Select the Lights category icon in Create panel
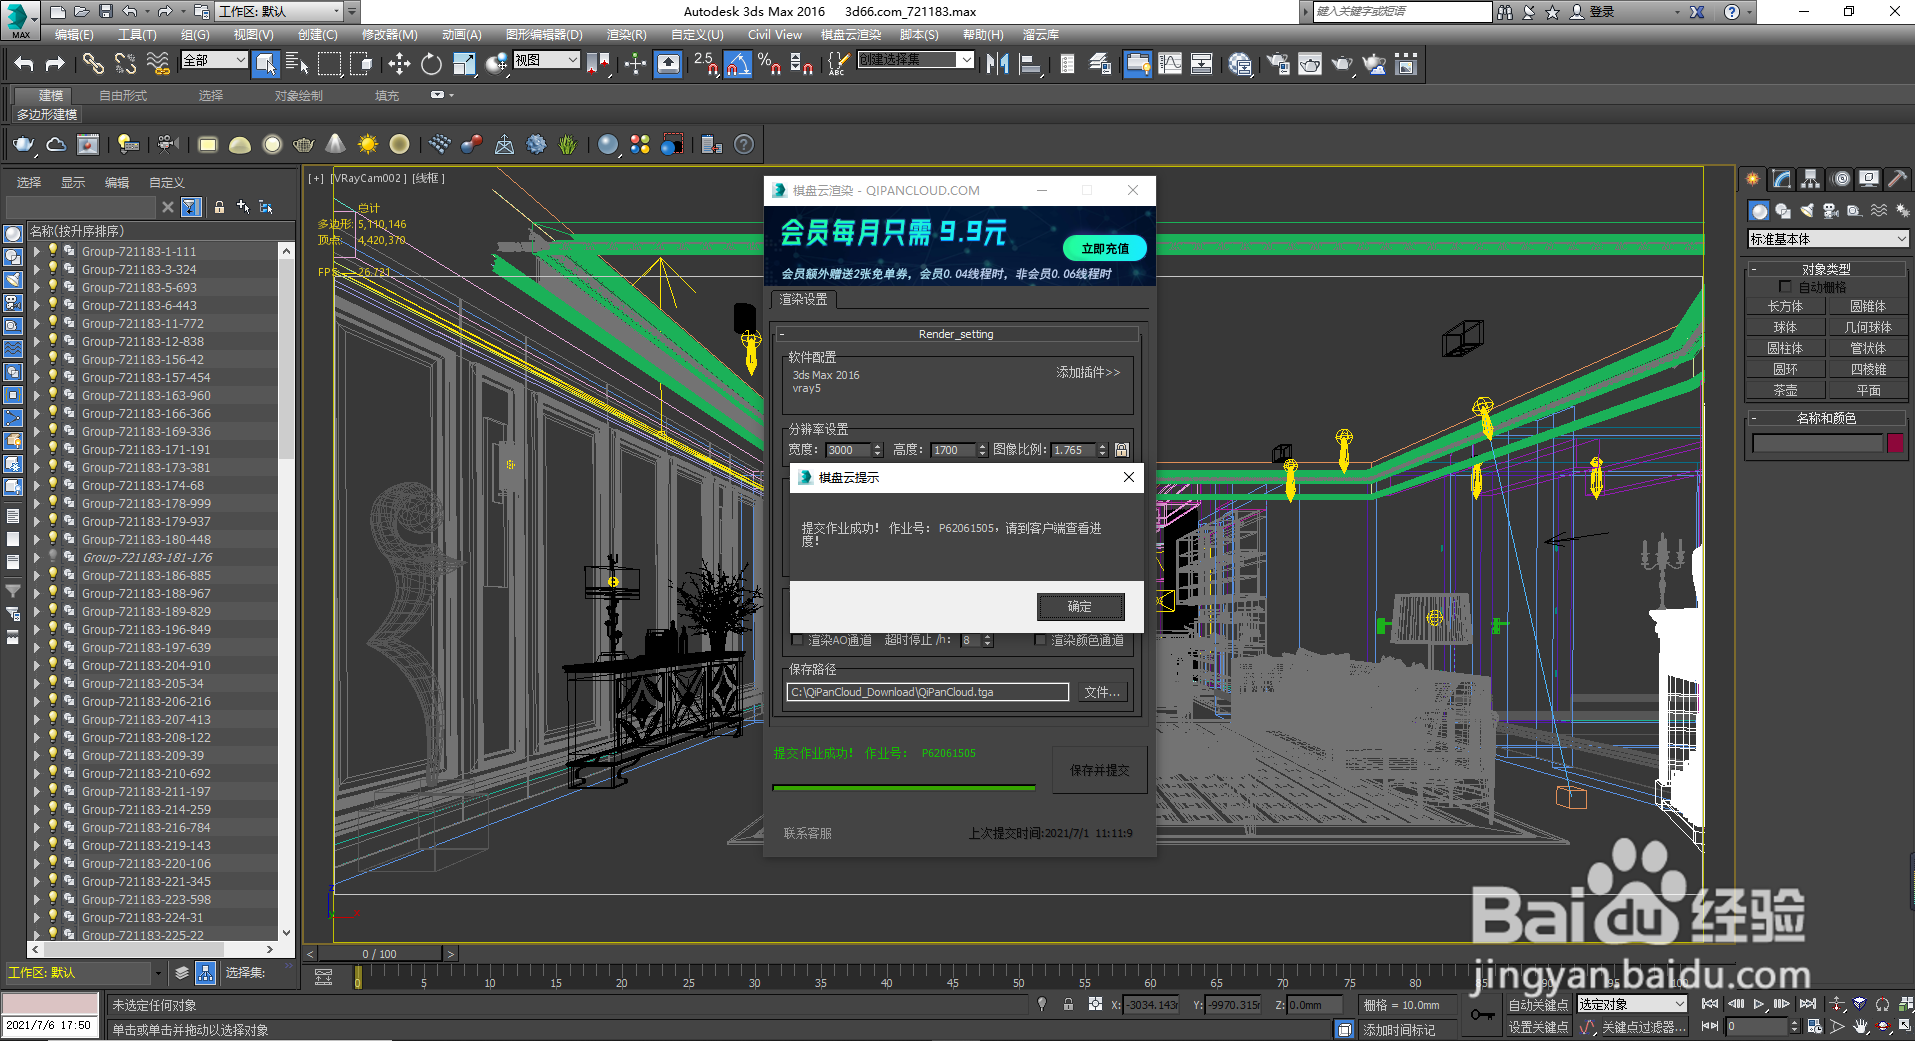This screenshot has width=1915, height=1041. (x=1806, y=211)
